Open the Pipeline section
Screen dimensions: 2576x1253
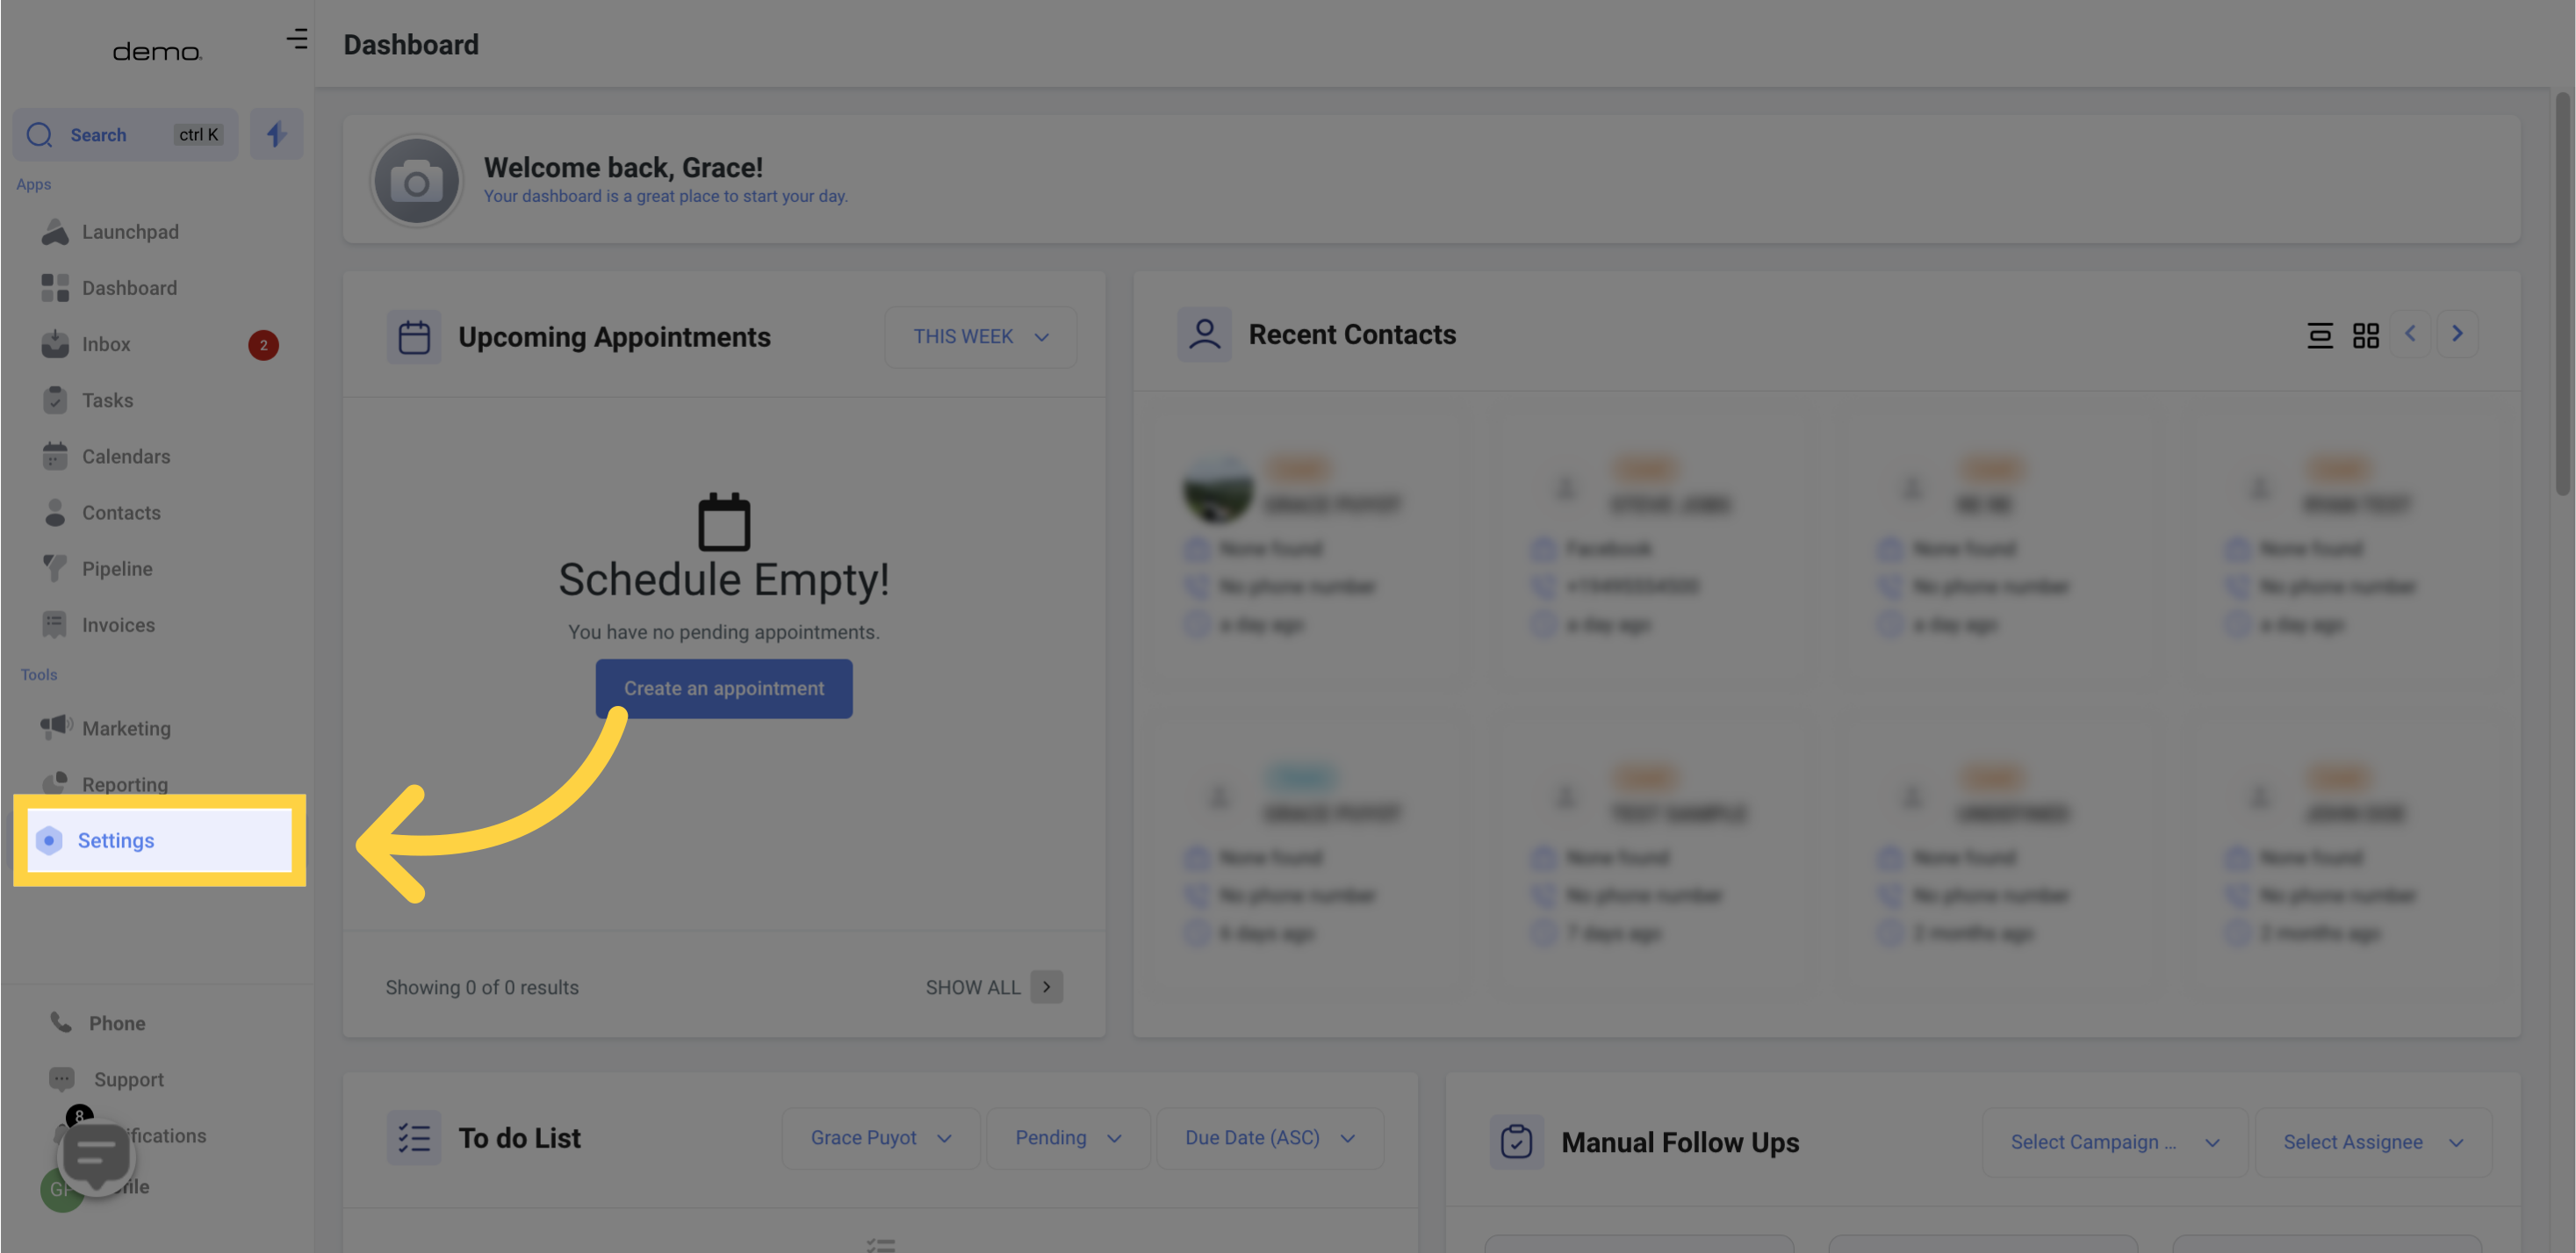click(117, 568)
